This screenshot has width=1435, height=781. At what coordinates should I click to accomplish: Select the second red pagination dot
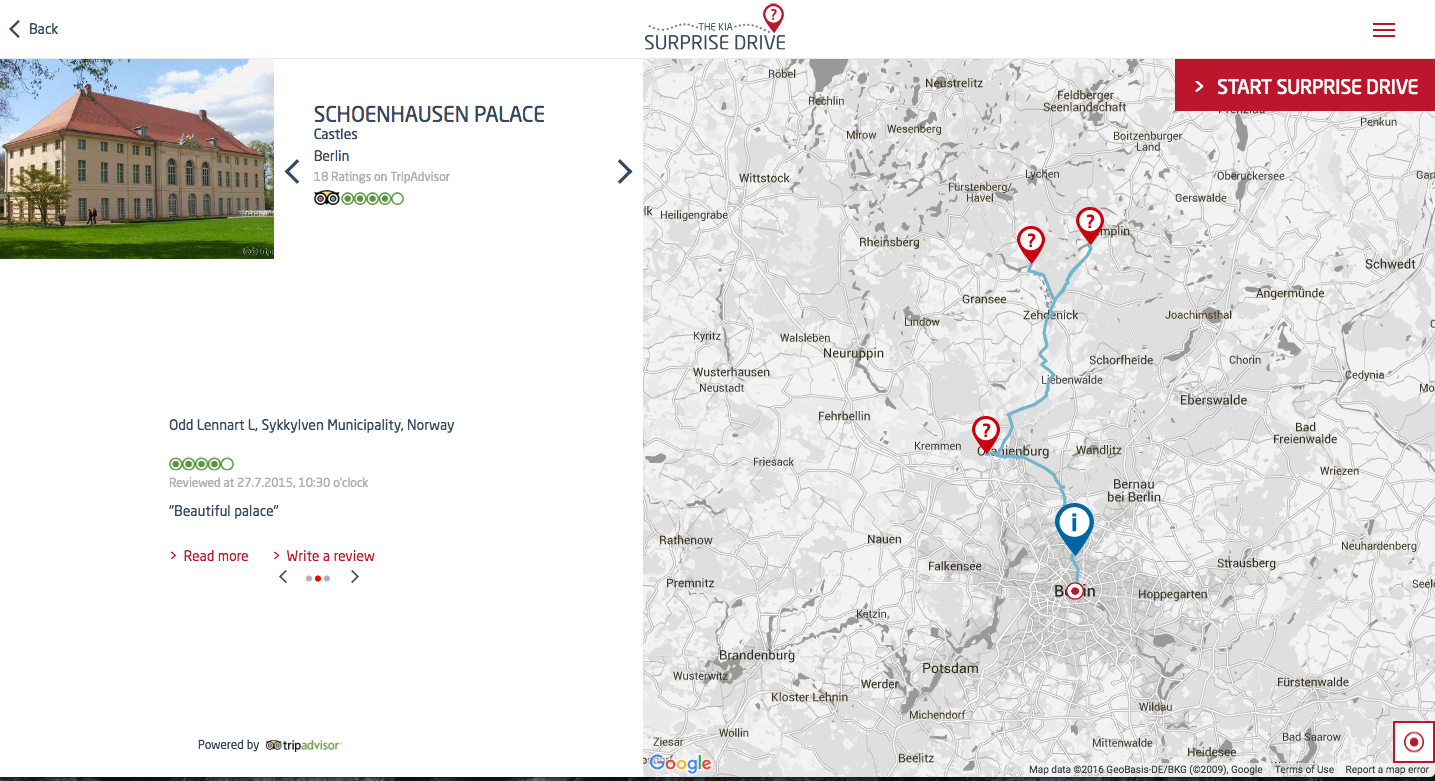click(318, 578)
